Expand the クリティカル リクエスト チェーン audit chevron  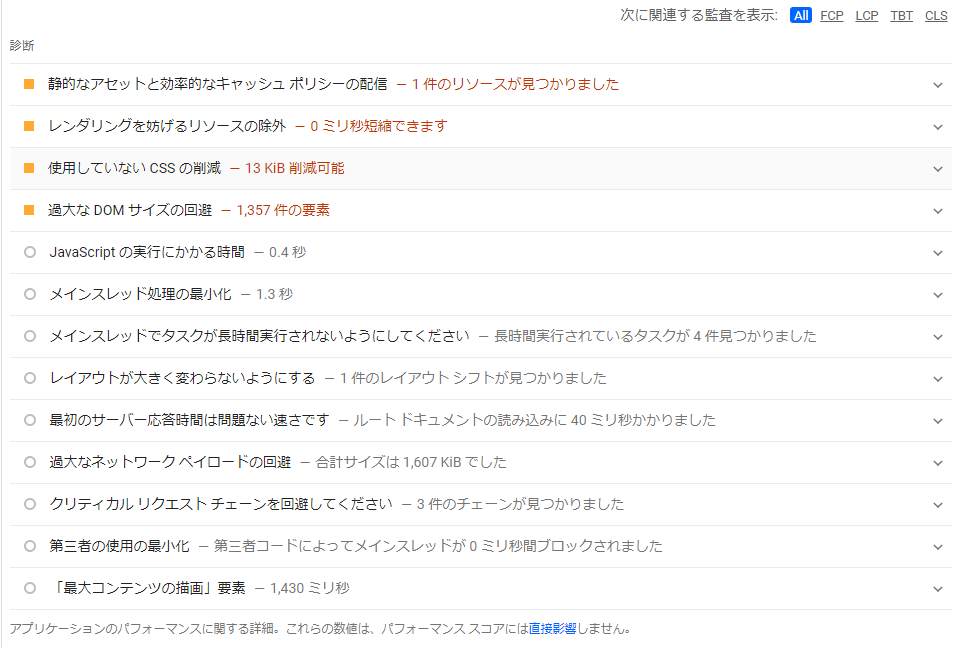938,505
